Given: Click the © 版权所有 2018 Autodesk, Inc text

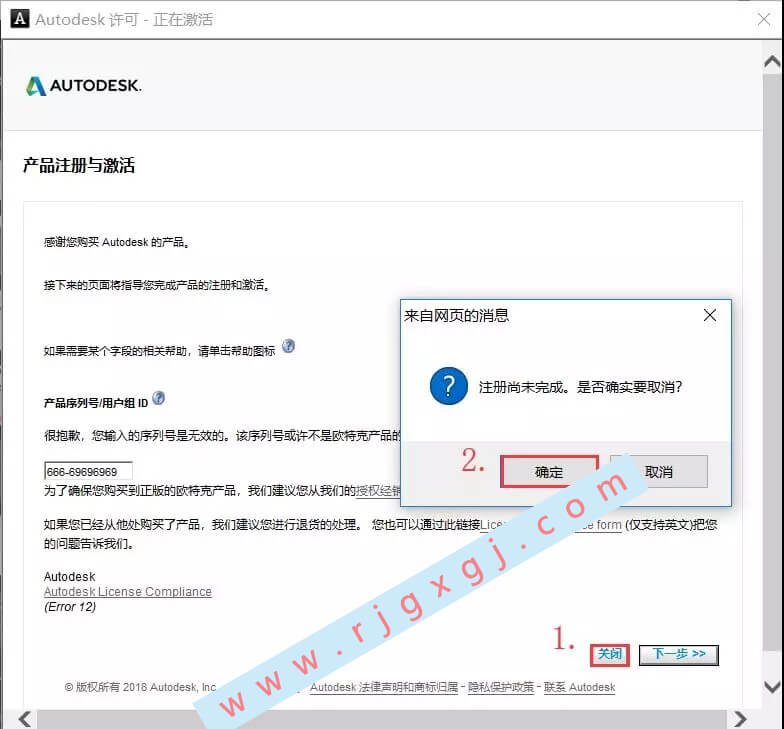Looking at the screenshot, I should [140, 688].
